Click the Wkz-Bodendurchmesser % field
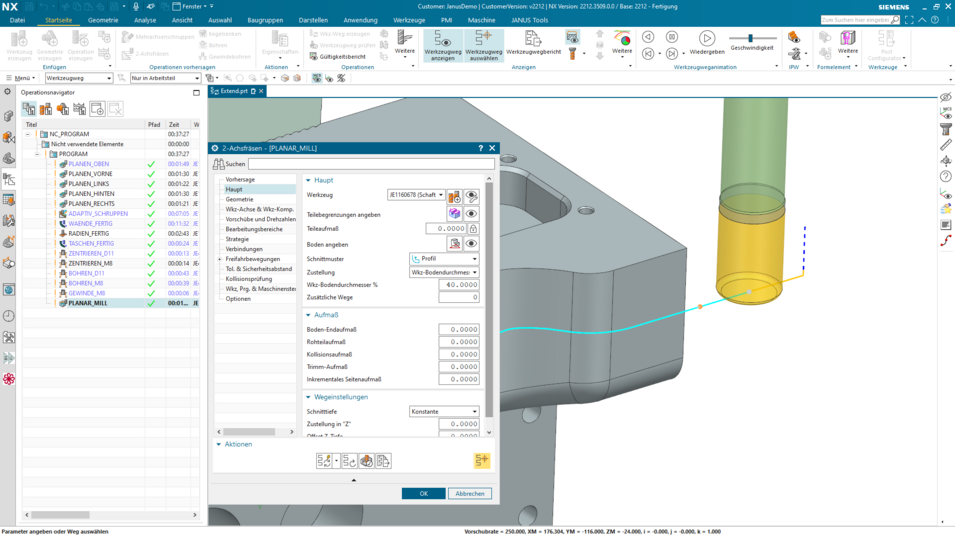 coord(459,285)
